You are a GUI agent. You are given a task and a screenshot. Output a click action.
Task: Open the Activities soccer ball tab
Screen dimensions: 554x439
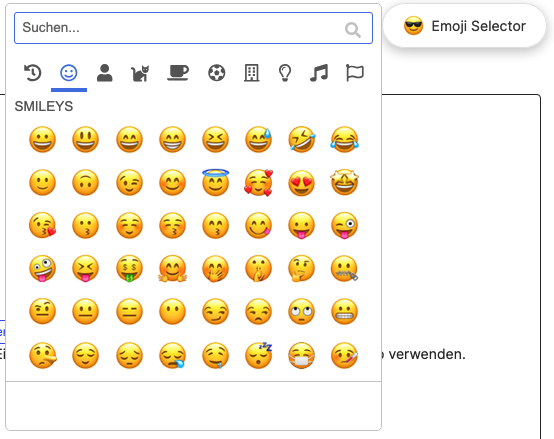click(217, 73)
